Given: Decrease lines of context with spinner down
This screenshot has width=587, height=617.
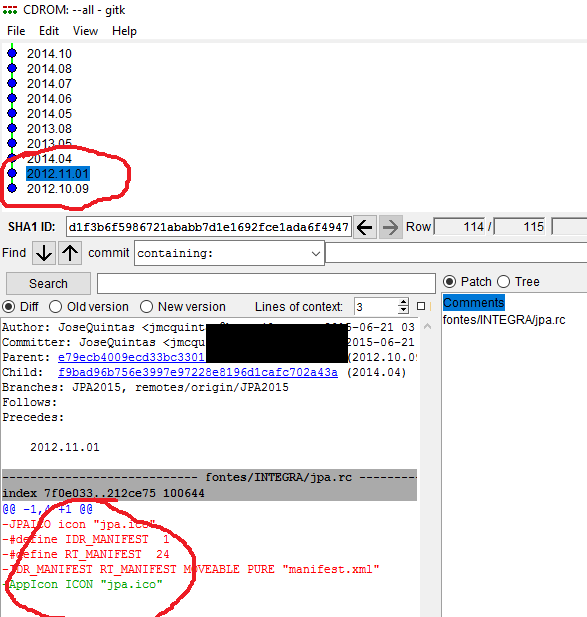Looking at the screenshot, I should point(403,310).
